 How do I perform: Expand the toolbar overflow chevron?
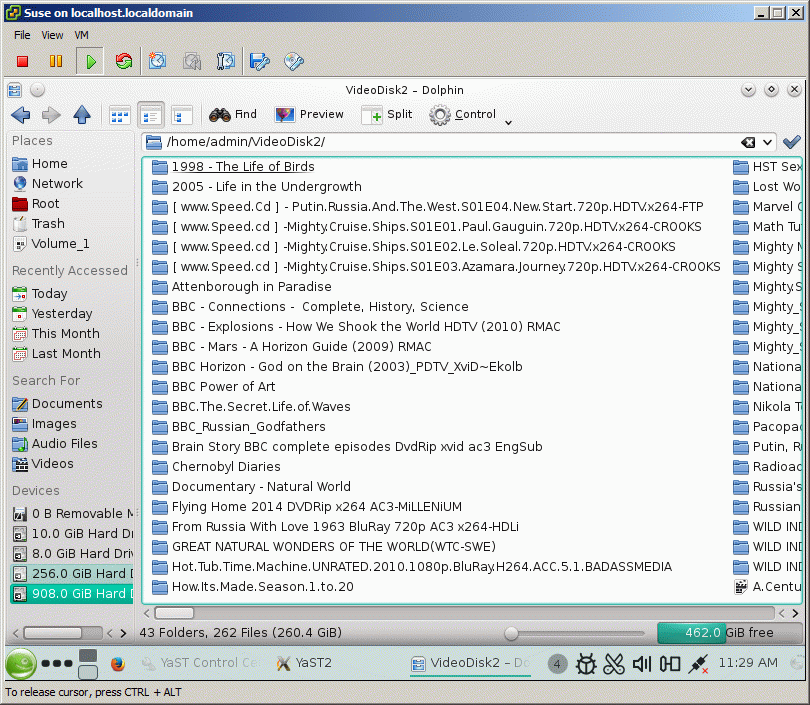click(508, 122)
